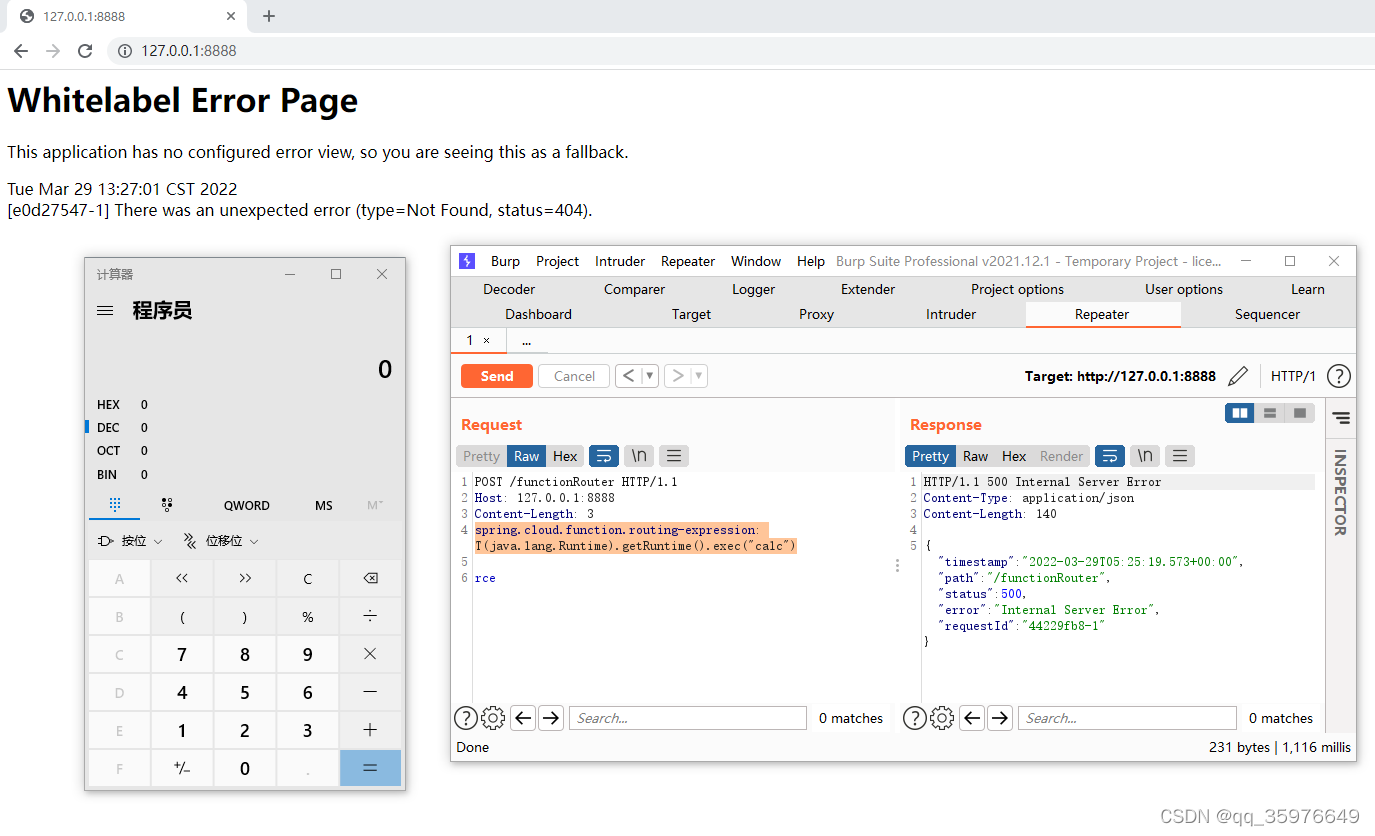Viewport: 1375px width, 836px height.
Task: Click the pencil icon to edit target
Action: (x=1238, y=376)
